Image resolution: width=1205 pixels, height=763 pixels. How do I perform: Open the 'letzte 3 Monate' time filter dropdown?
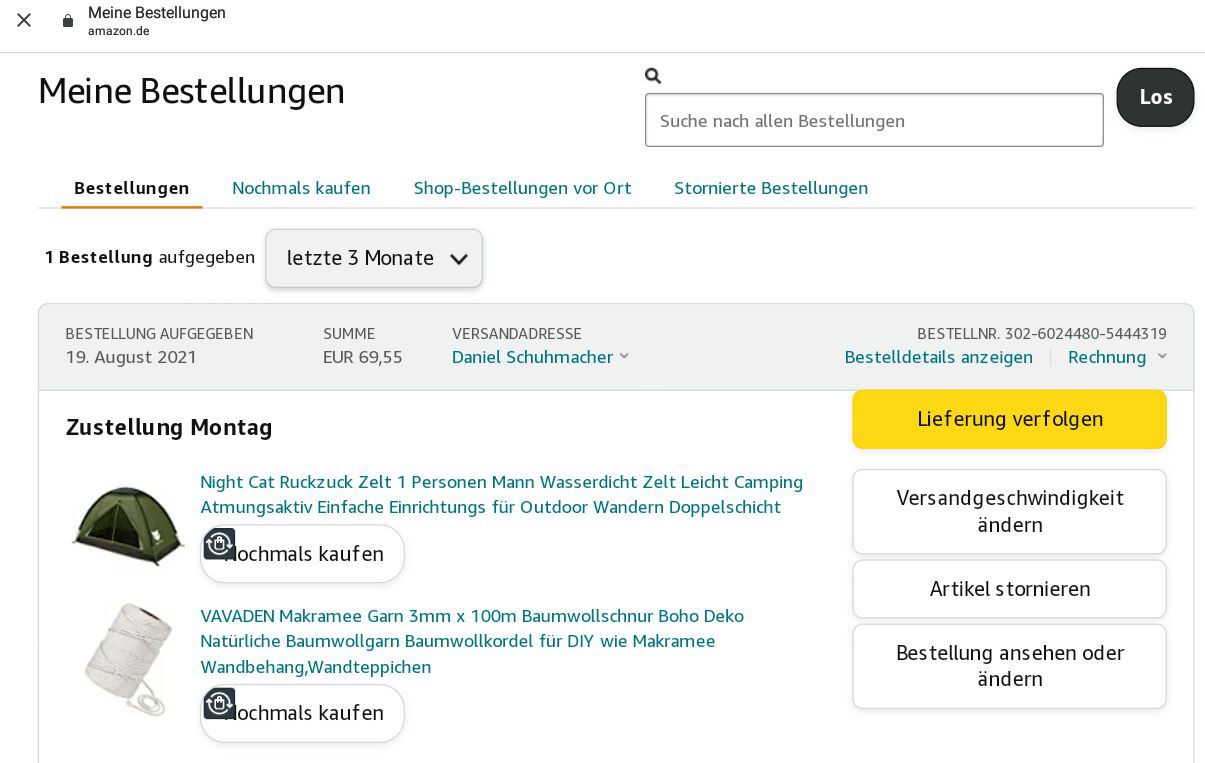373,258
